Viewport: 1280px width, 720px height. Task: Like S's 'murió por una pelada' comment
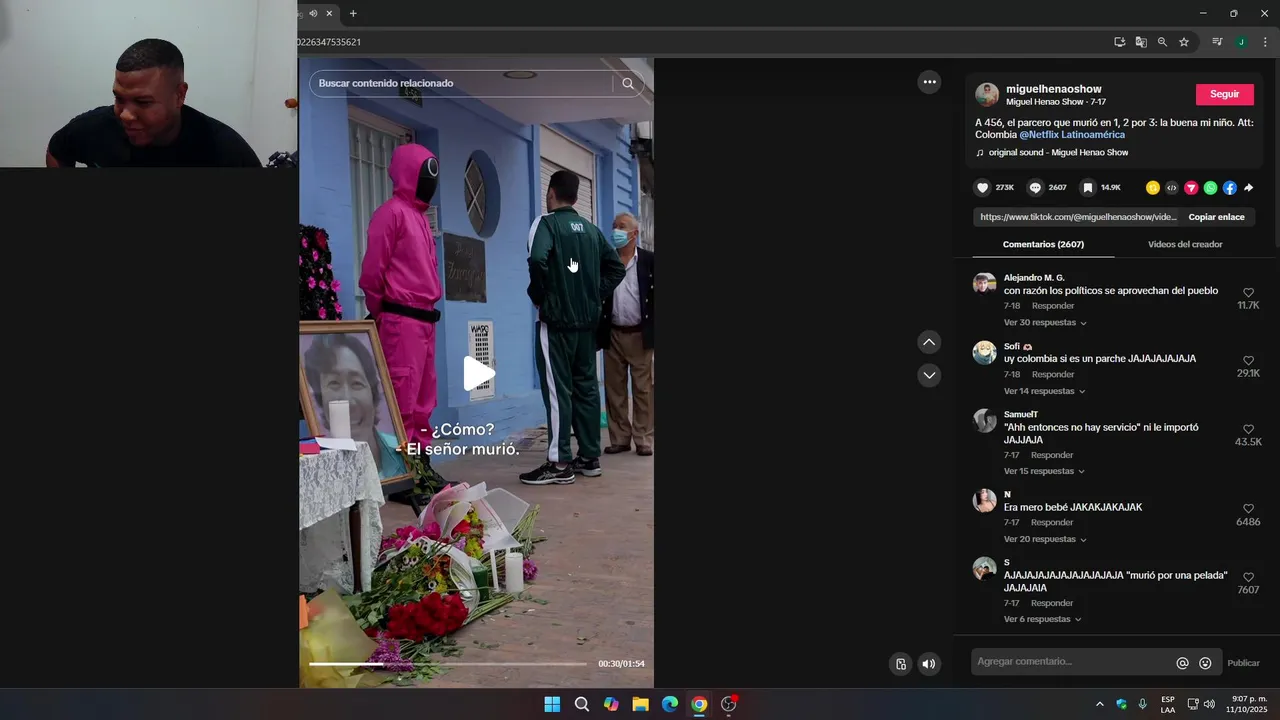click(1248, 578)
